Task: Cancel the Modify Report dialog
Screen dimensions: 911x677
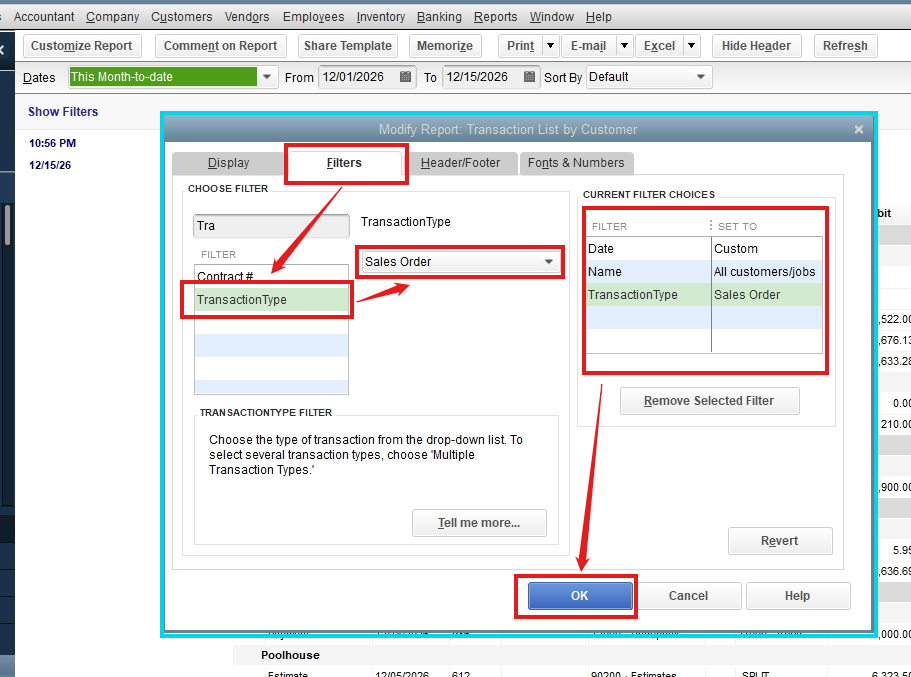Action: [688, 596]
